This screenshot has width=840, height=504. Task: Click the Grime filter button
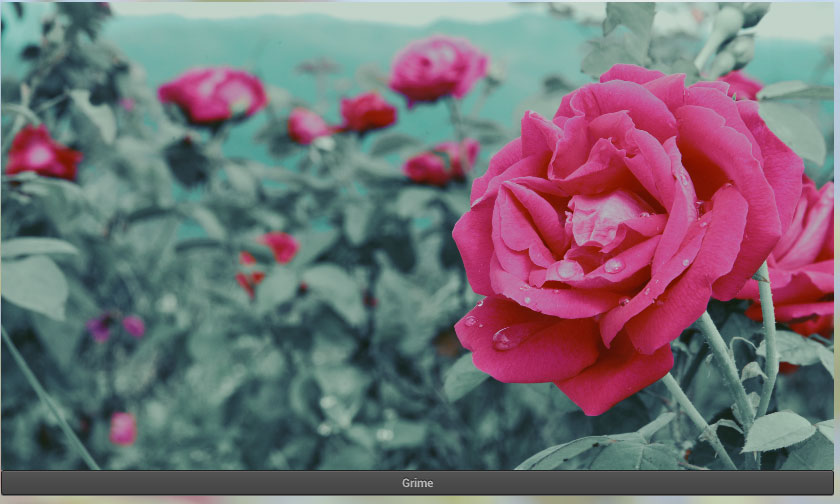tap(418, 483)
